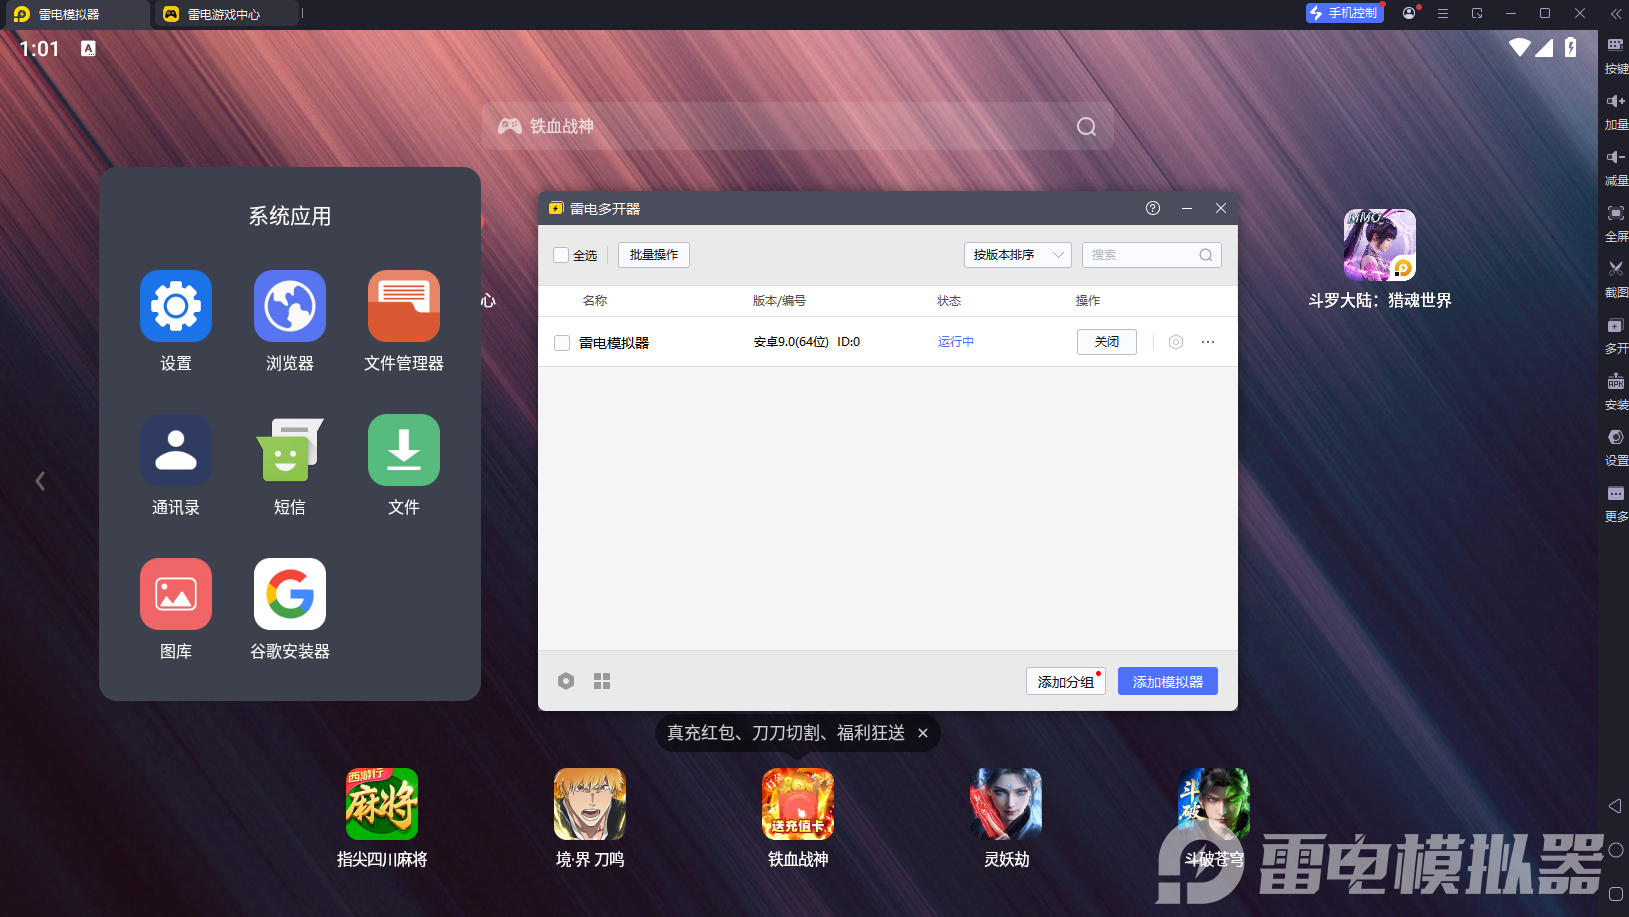This screenshot has height=917, width=1629.
Task: Open help in the 雷电多开器 title bar
Action: pos(1153,208)
